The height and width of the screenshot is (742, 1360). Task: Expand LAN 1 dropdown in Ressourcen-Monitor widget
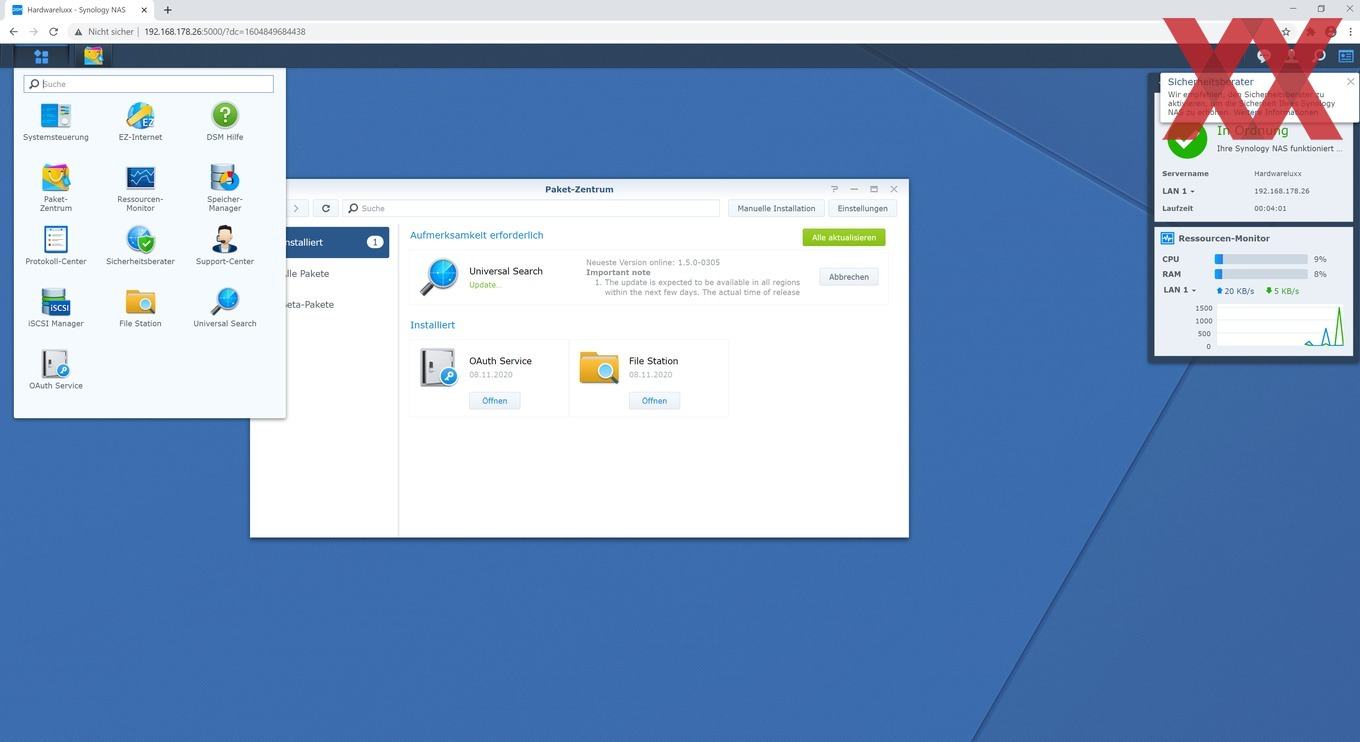[1180, 290]
